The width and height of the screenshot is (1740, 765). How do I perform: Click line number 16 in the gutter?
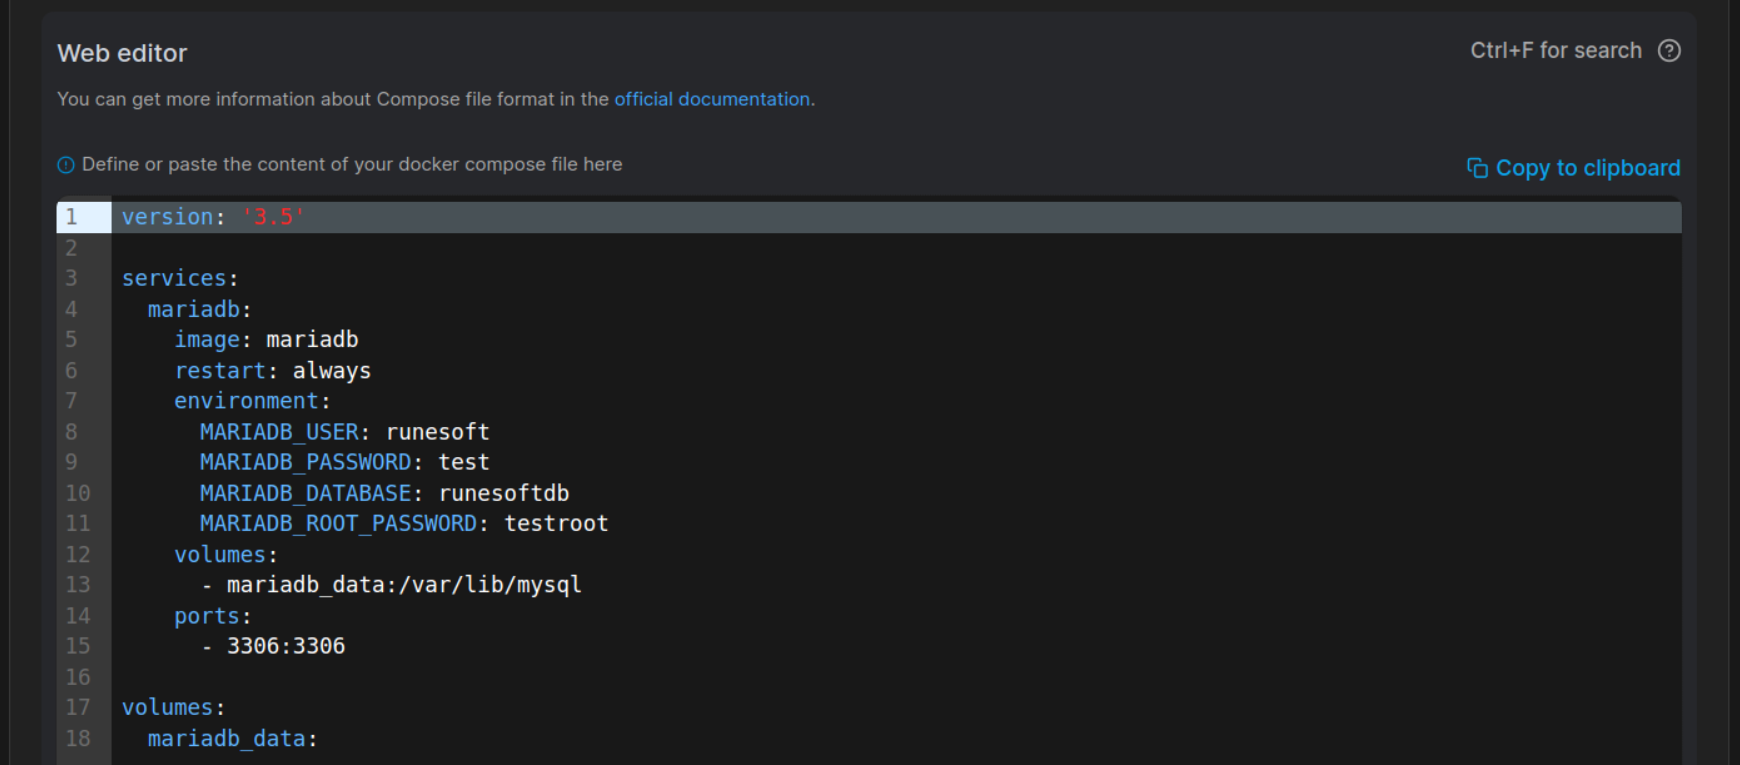(78, 677)
